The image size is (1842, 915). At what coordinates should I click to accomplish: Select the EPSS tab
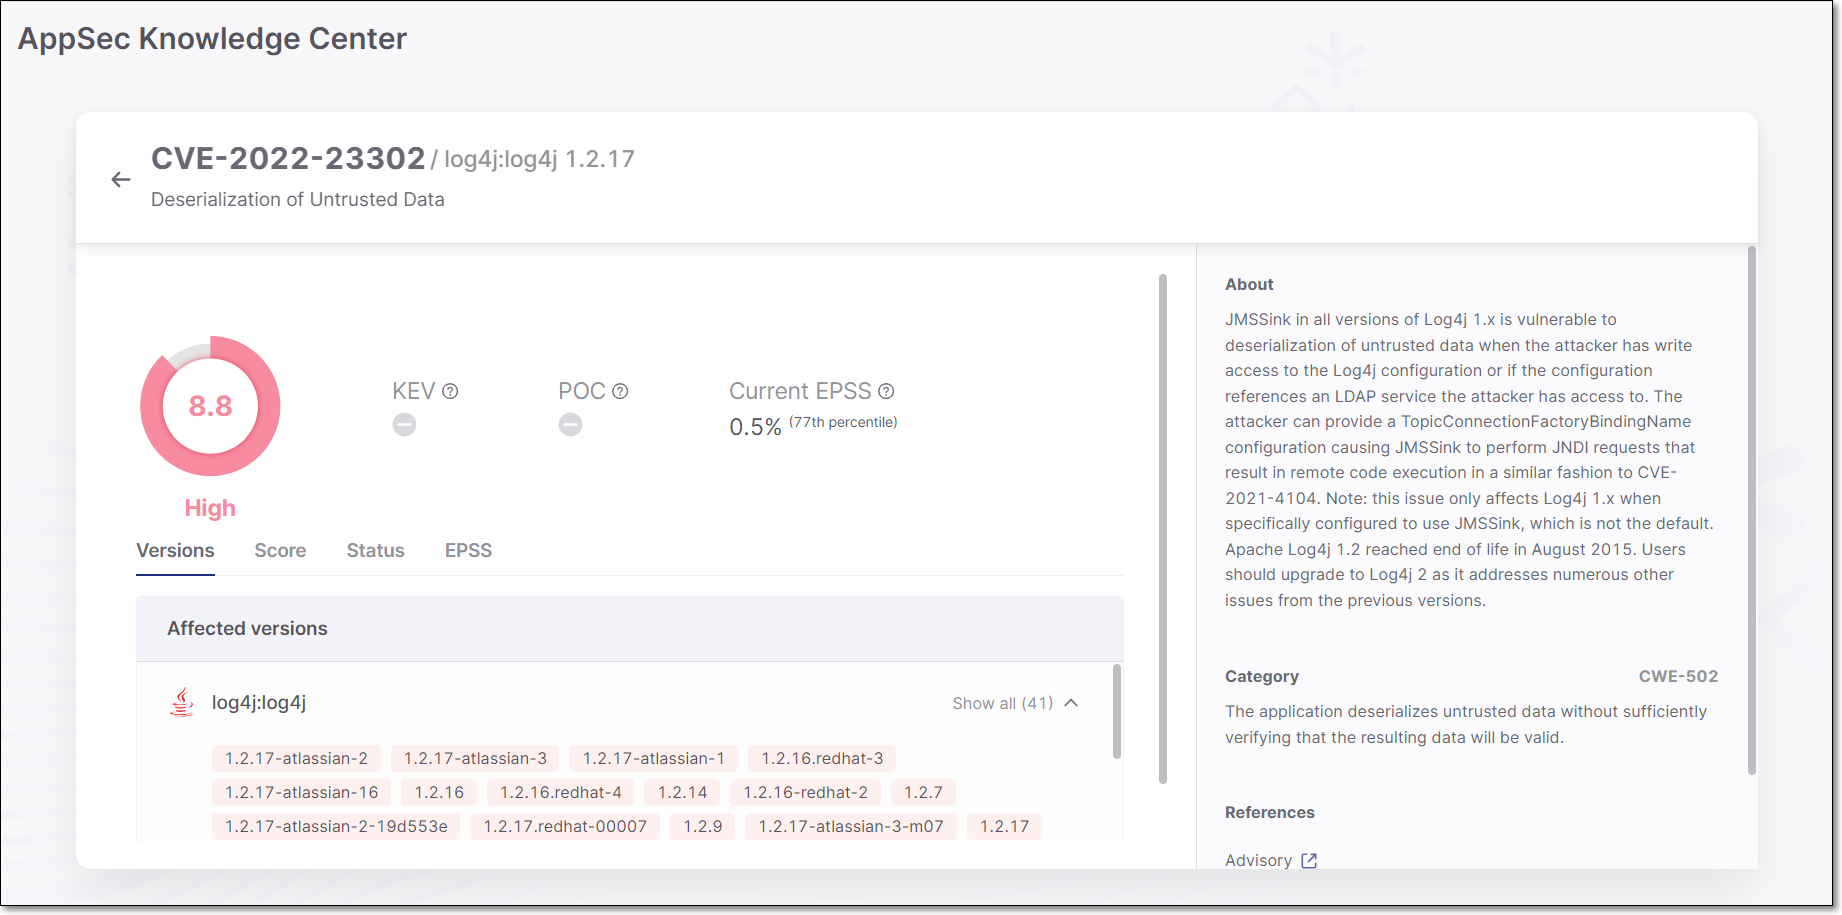(468, 551)
